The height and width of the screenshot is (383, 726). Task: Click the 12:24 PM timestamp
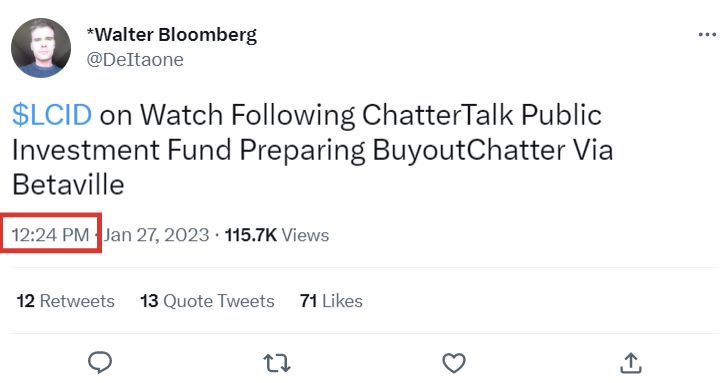(x=50, y=235)
